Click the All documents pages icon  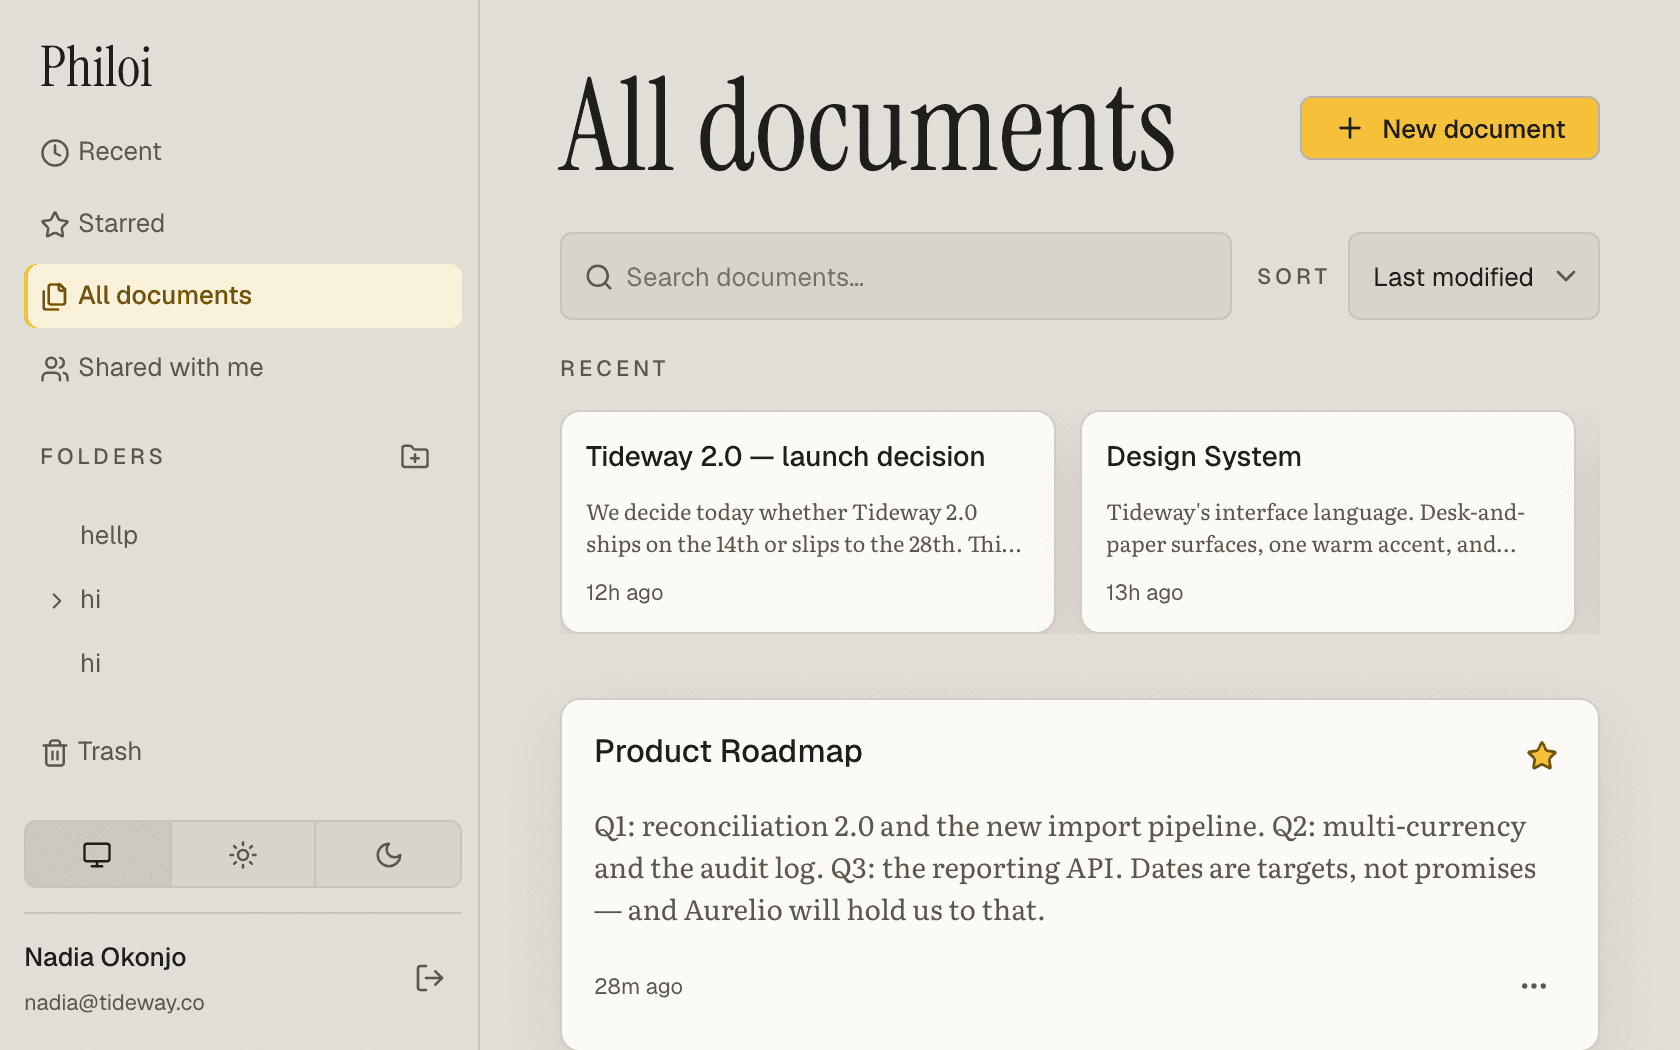coord(55,296)
